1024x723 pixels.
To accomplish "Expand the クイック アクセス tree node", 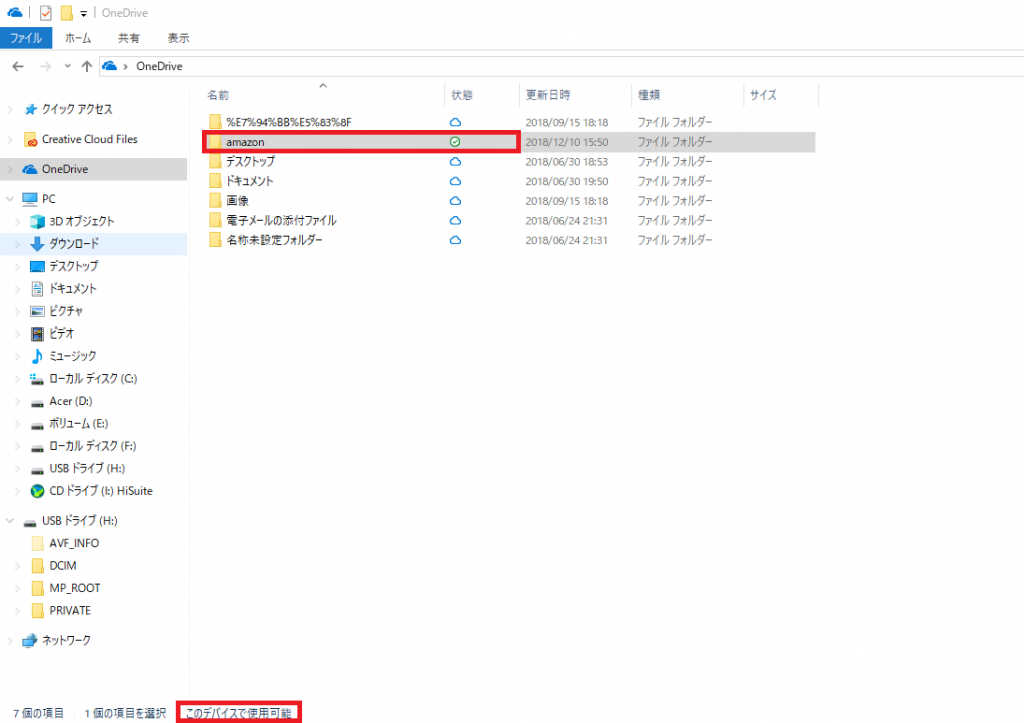I will pos(10,109).
